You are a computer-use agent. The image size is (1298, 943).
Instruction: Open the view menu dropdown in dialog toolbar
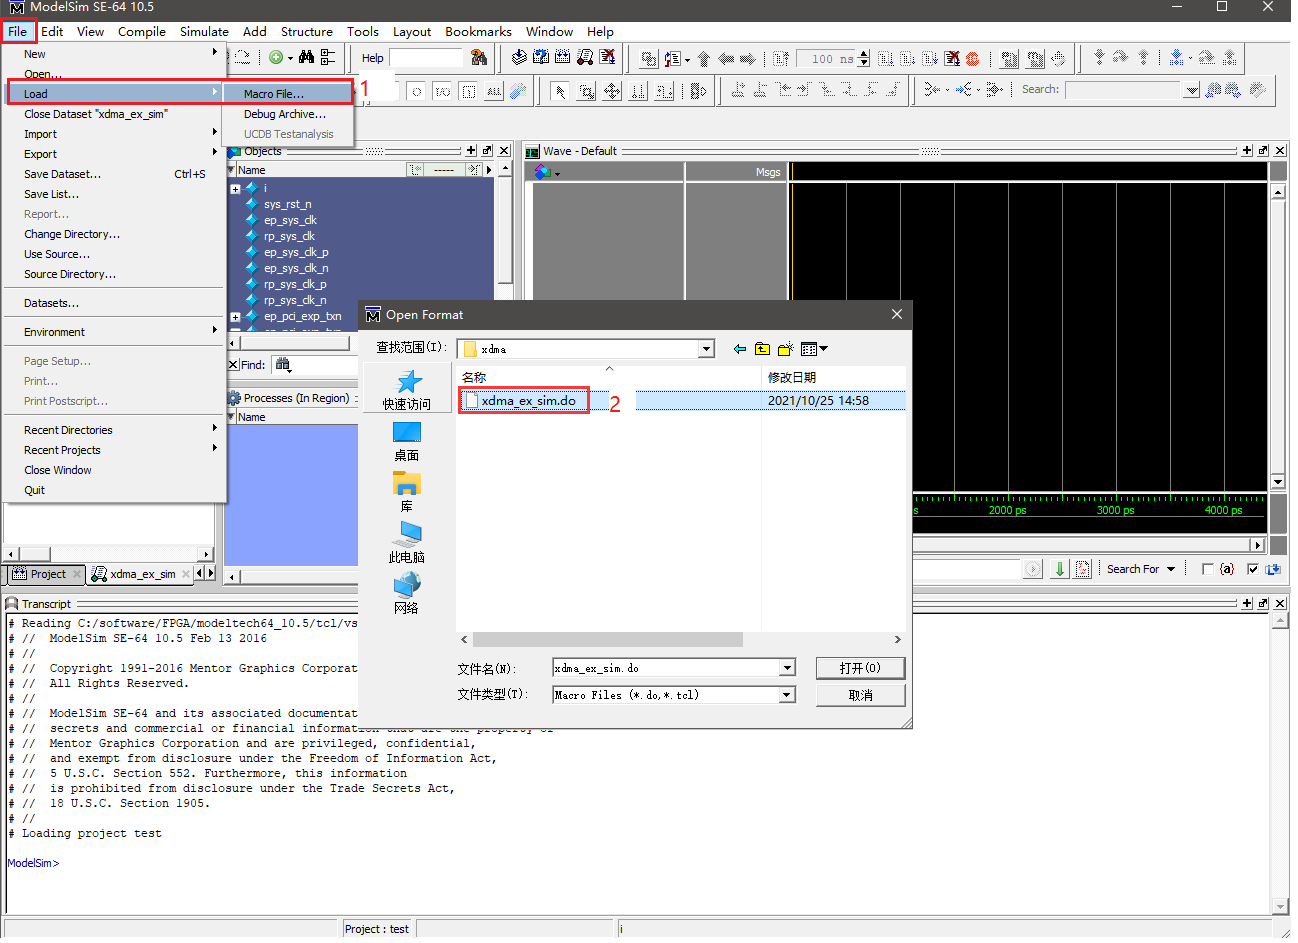pyautogui.click(x=815, y=349)
